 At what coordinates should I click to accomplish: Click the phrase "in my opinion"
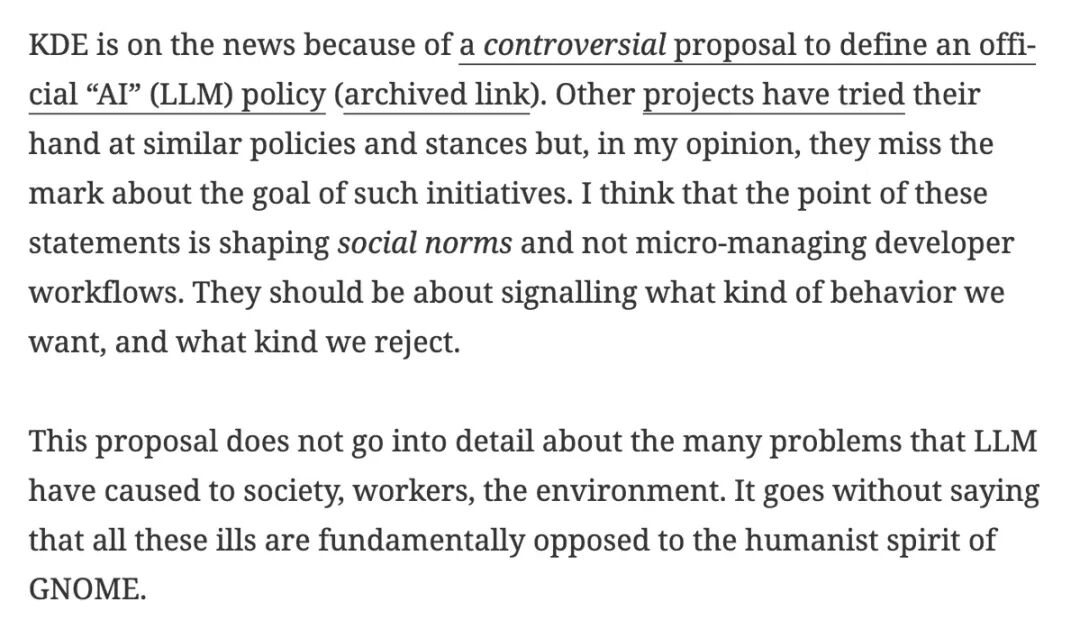click(x=698, y=145)
